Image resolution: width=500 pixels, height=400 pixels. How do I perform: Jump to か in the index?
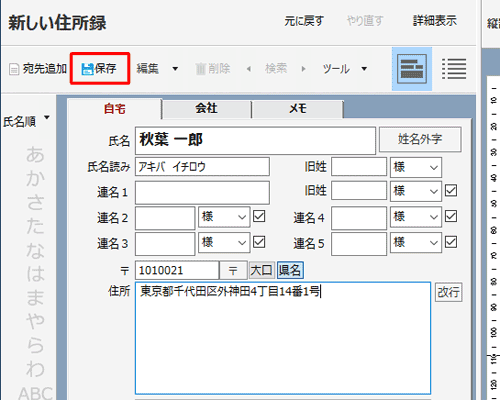pos(35,179)
